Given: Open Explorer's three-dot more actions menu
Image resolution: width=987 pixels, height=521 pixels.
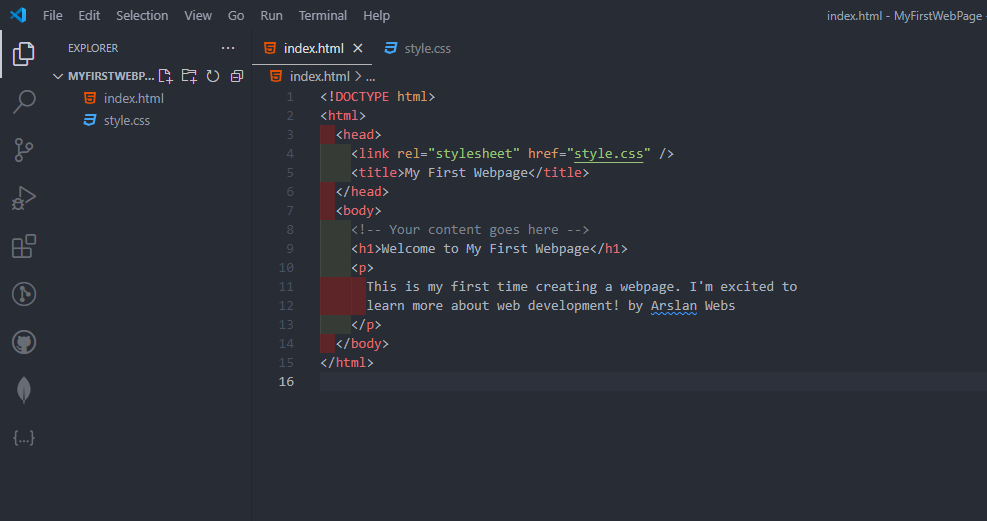Looking at the screenshot, I should [x=228, y=48].
